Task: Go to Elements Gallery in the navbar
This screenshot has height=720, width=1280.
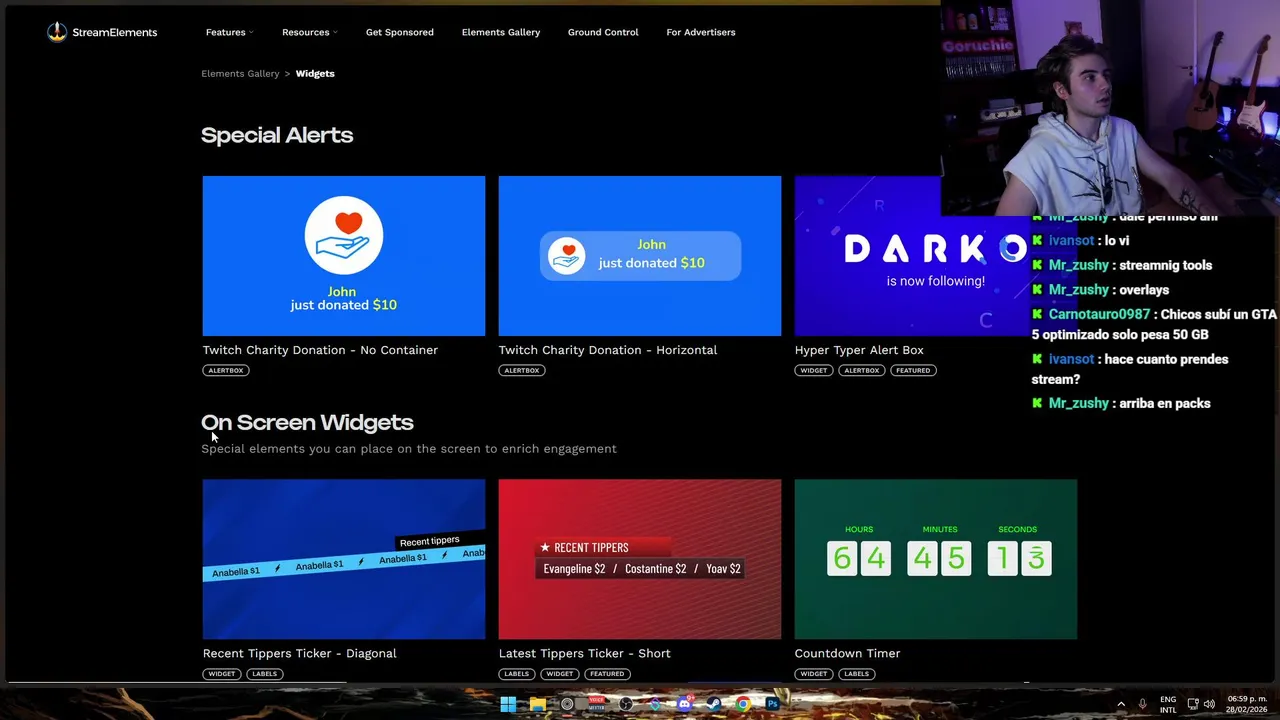Action: [x=501, y=32]
